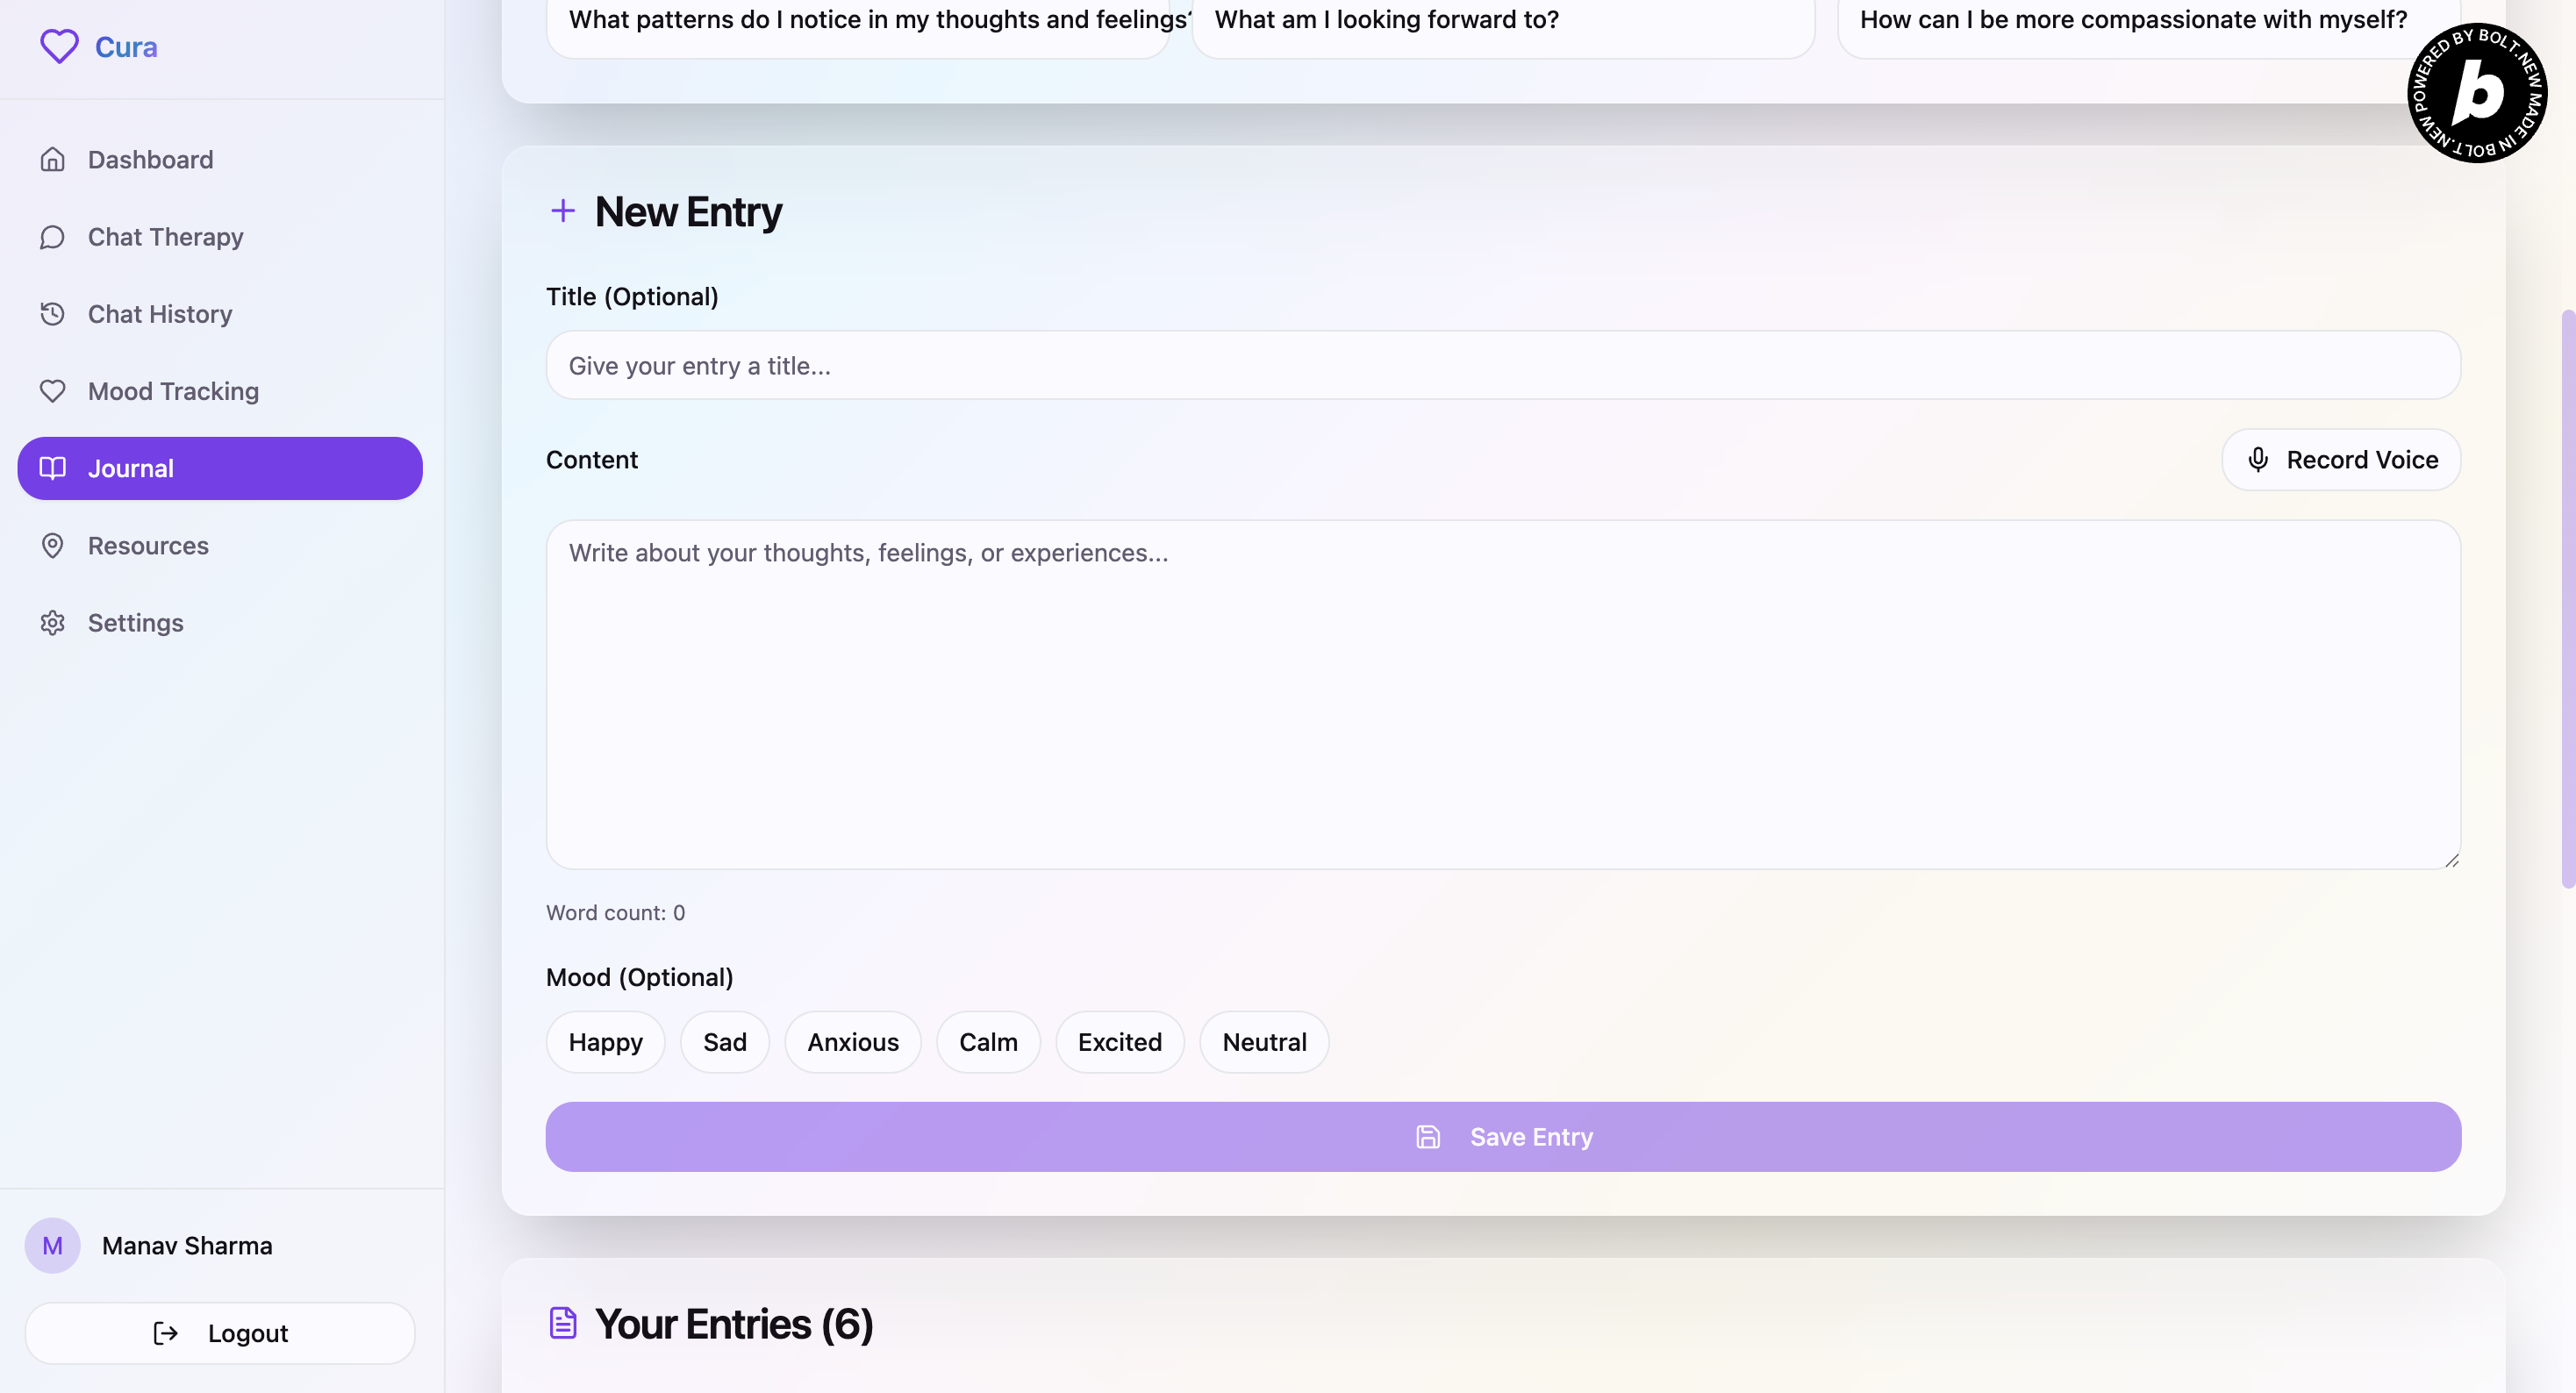Viewport: 2576px width, 1393px height.
Task: Click the Chat Therapy bubble icon
Action: pyautogui.click(x=52, y=237)
